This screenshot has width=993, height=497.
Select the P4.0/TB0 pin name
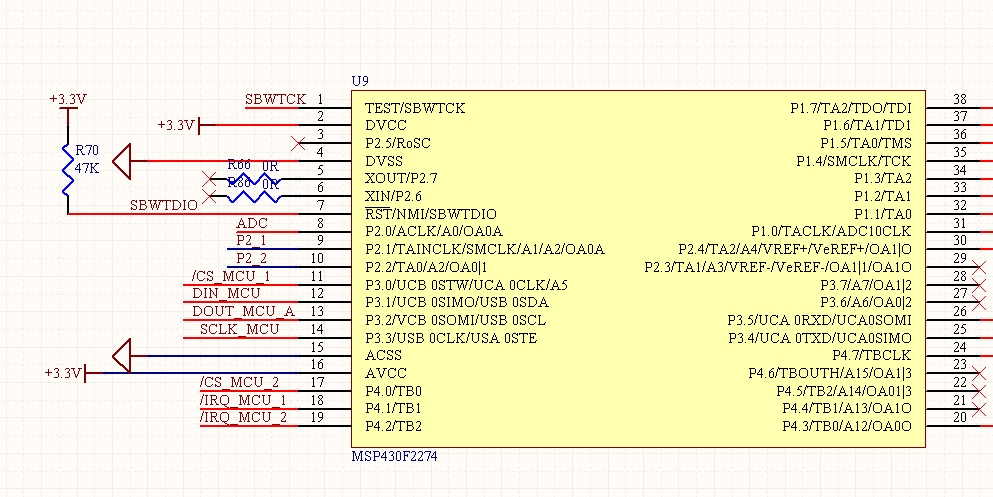[394, 391]
